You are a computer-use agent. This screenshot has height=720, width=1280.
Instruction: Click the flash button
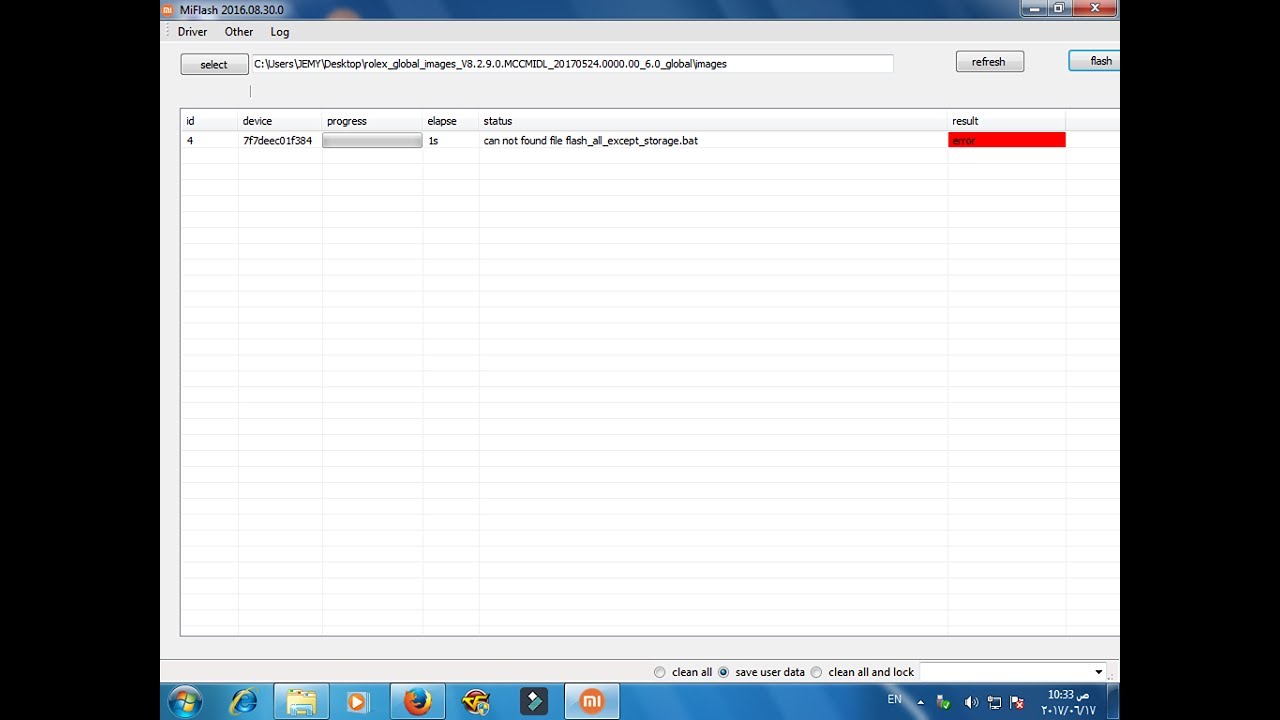coord(1095,61)
